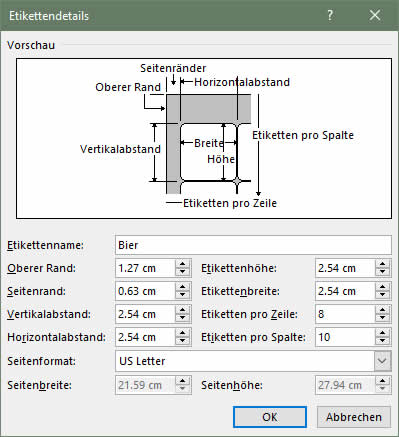Close the Etikettendetails dialog

(375, 15)
